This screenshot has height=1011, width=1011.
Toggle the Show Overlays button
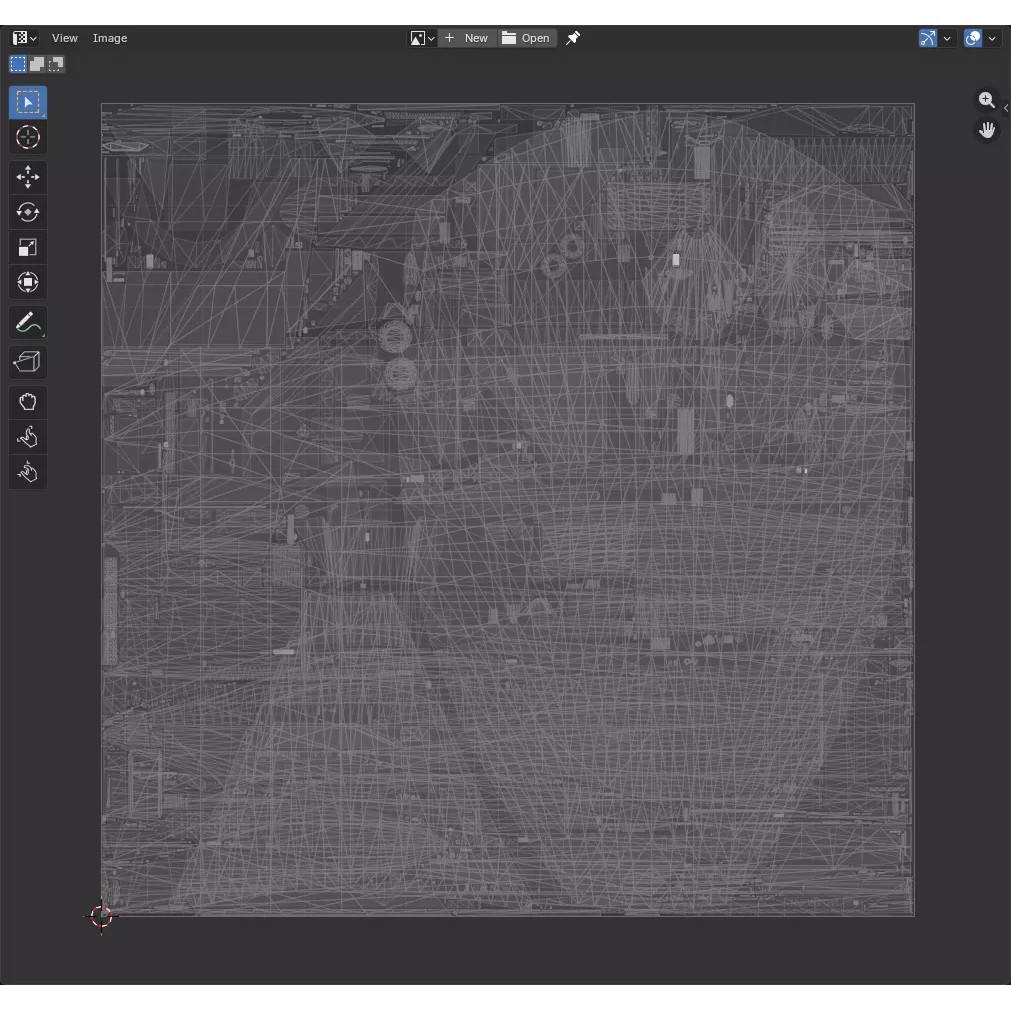973,38
